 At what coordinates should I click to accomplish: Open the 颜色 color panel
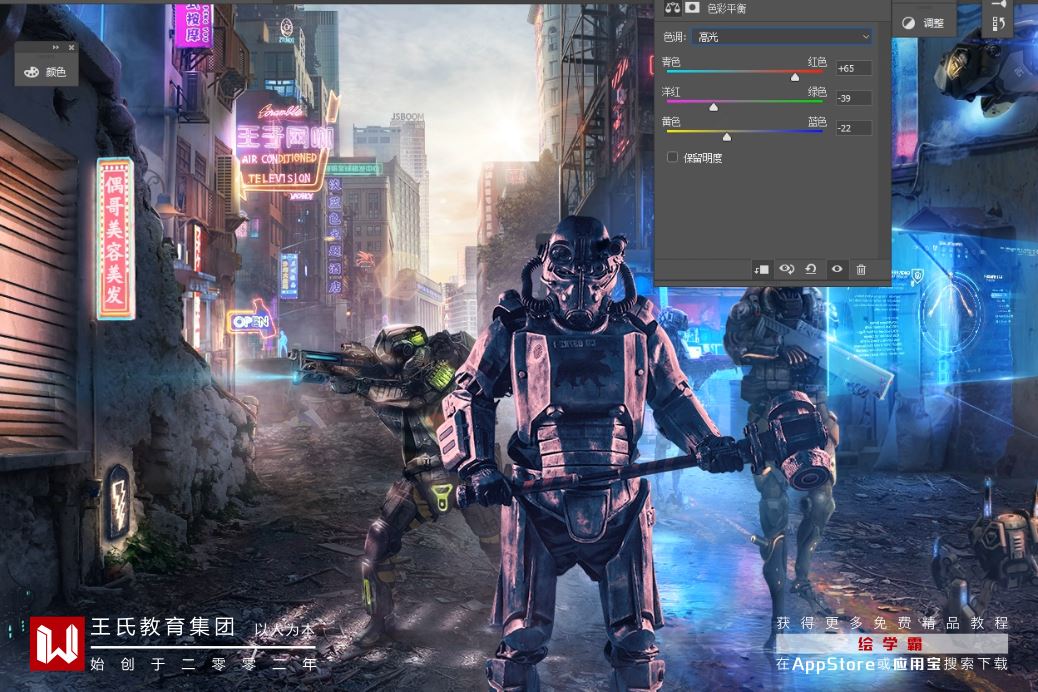tap(46, 72)
